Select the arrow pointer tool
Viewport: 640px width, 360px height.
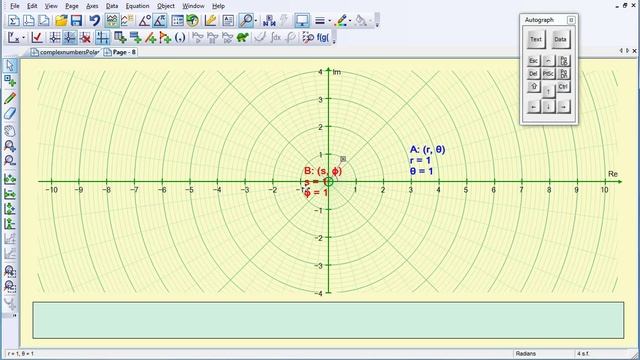(x=10, y=65)
